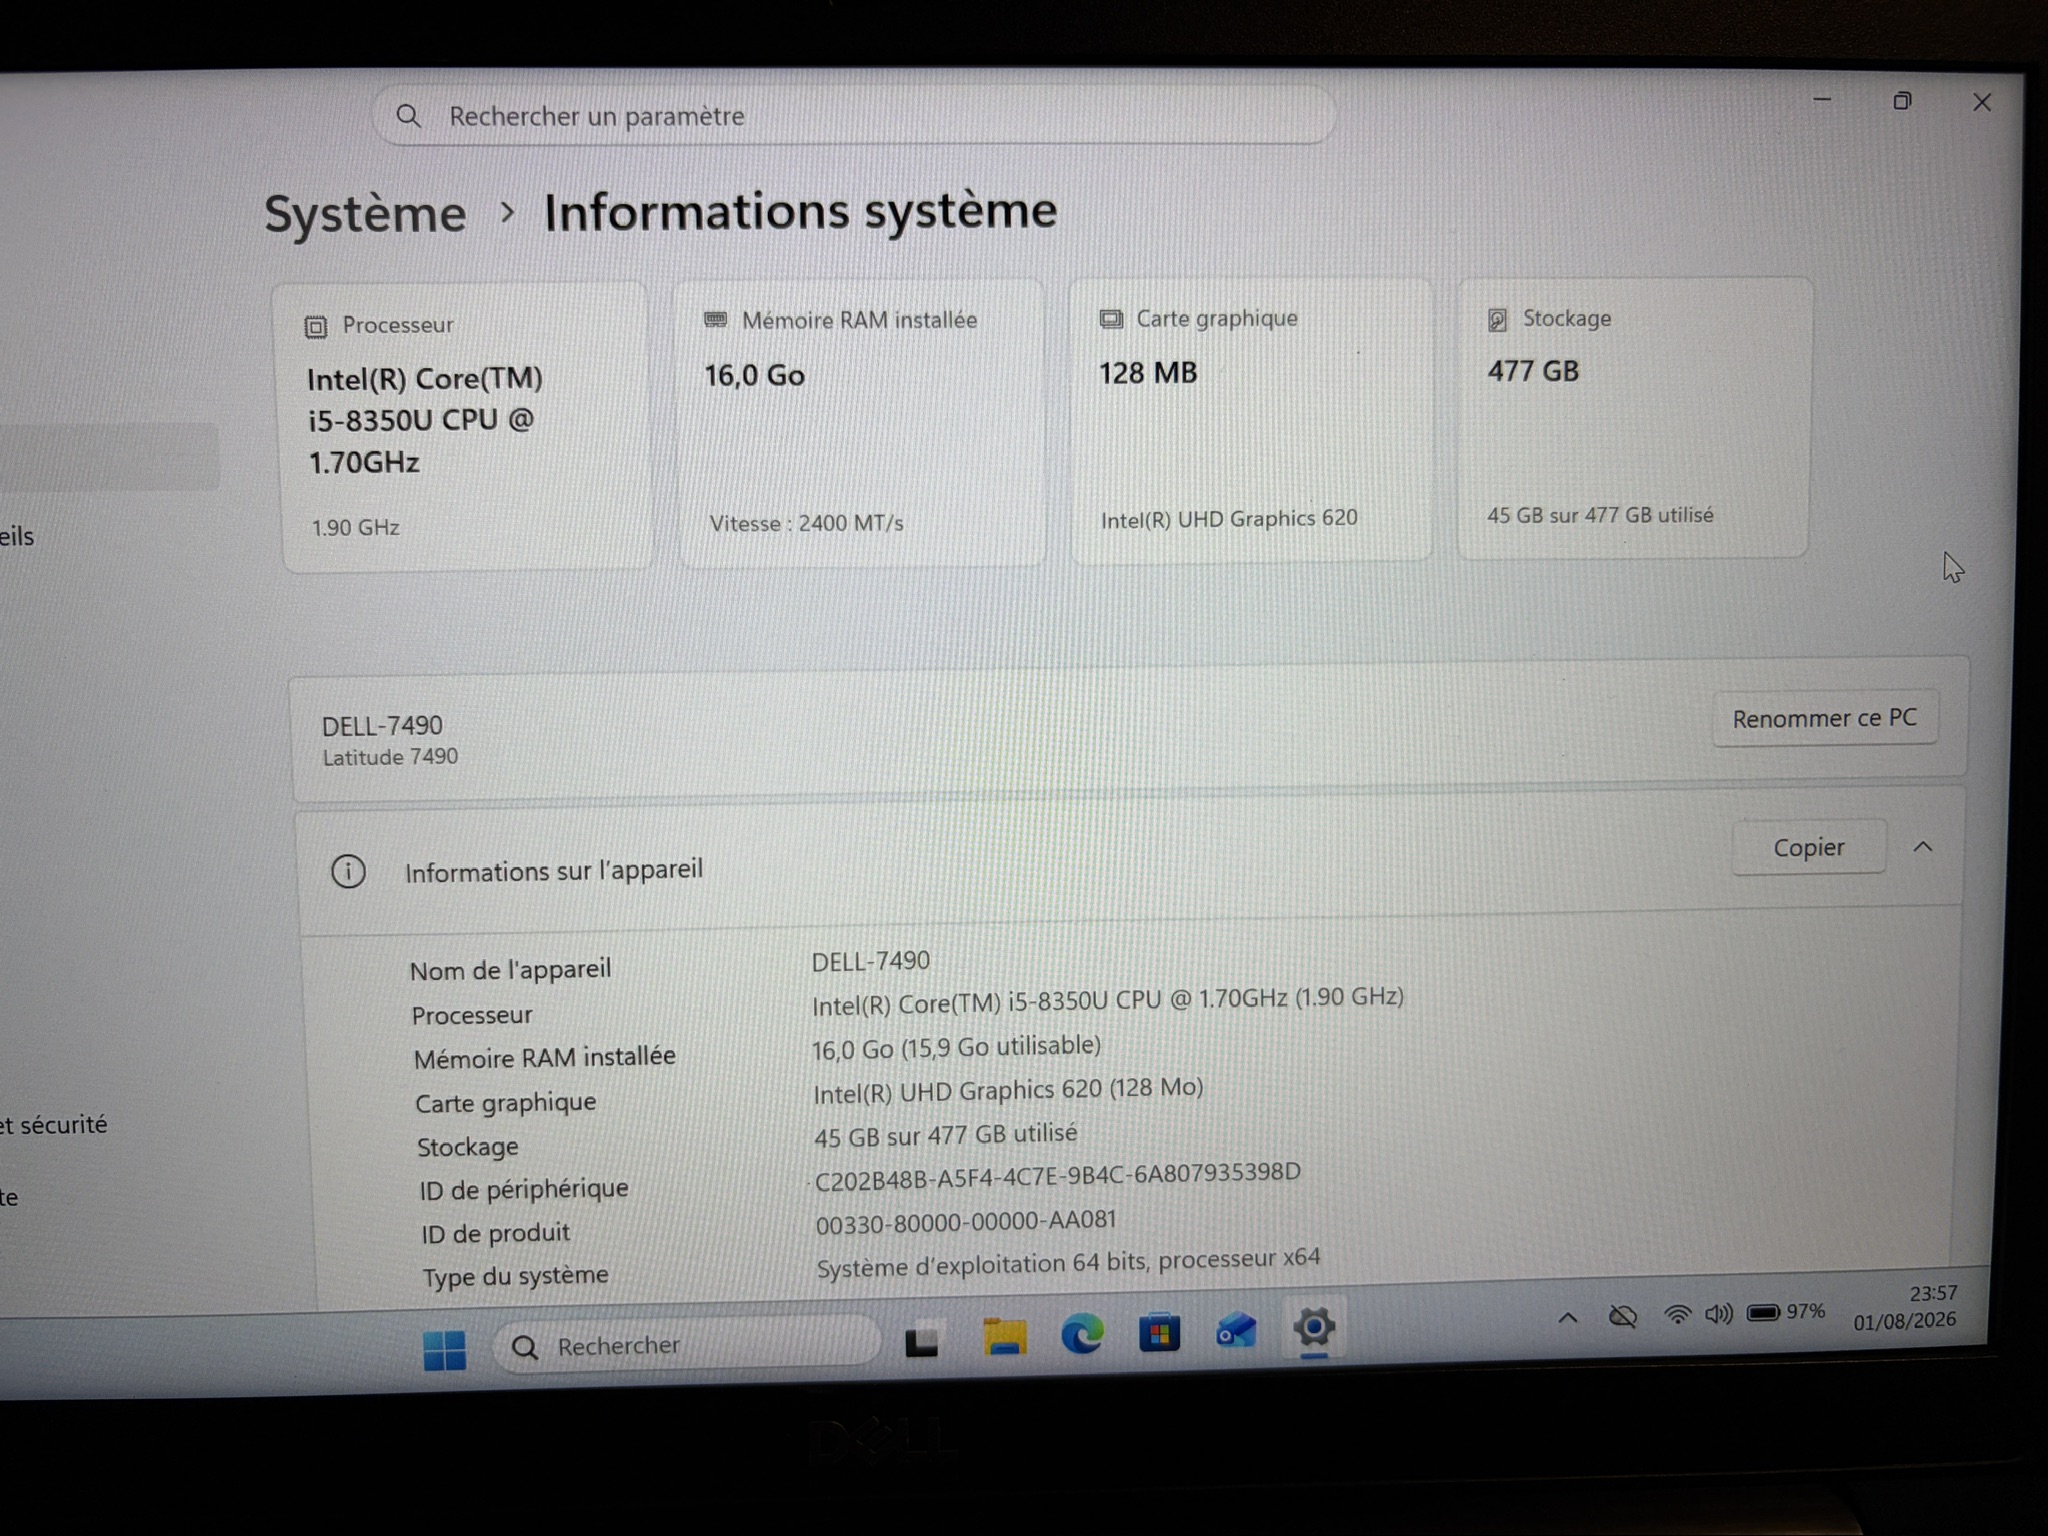Viewport: 2048px width, 1536px height.
Task: Show hidden system tray icons
Action: tap(1568, 1318)
